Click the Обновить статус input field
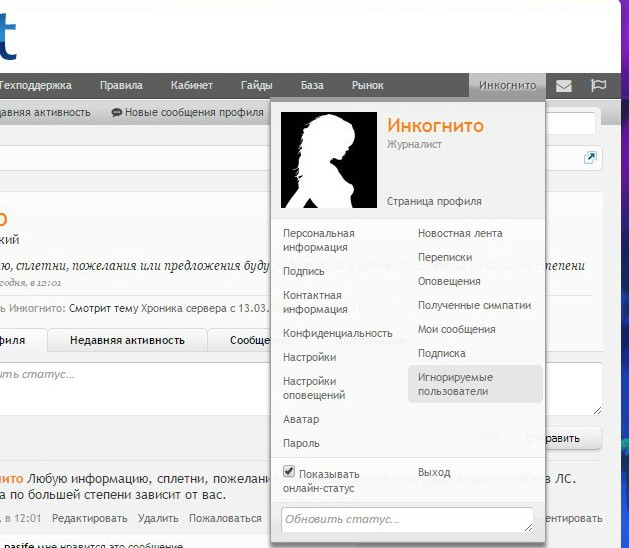Screen dimensions: 629x548 click(407, 520)
